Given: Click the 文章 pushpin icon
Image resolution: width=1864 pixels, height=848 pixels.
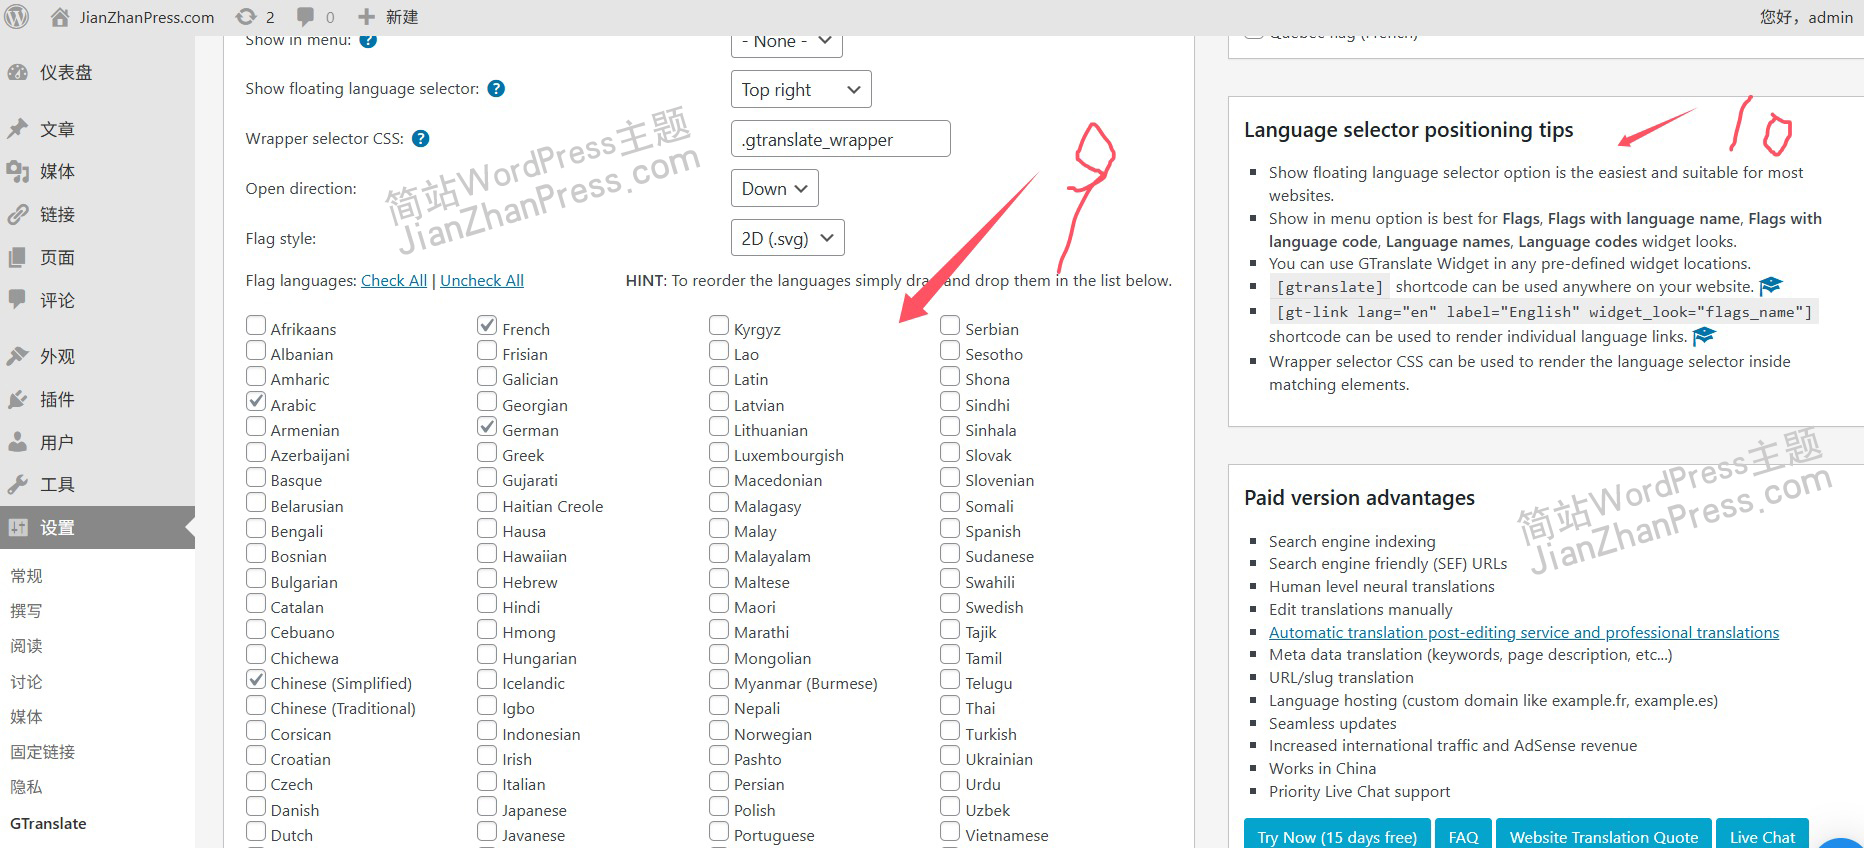Looking at the screenshot, I should (x=17, y=129).
